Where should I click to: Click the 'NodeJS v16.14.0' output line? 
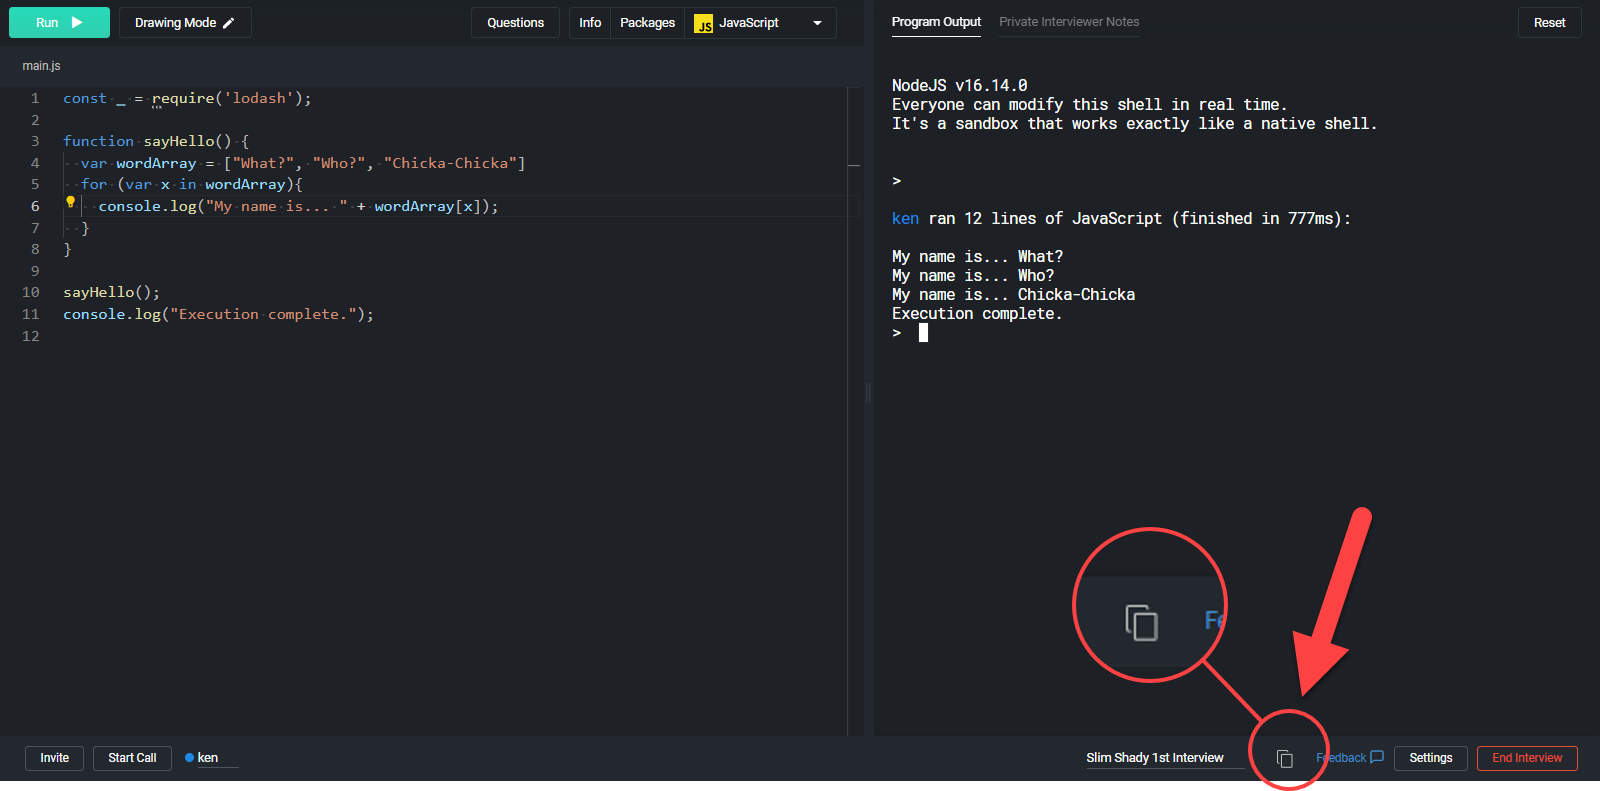(960, 86)
